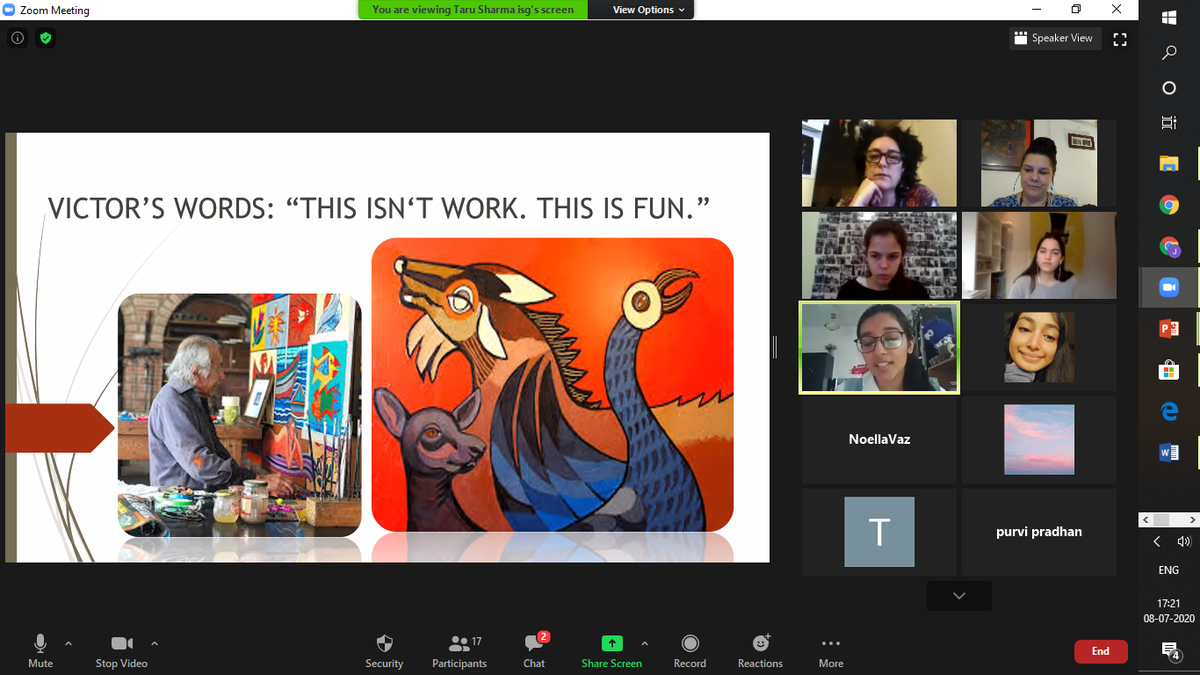This screenshot has height=675, width=1200.
Task: Select the highlighted active speaker video tile
Action: (879, 347)
